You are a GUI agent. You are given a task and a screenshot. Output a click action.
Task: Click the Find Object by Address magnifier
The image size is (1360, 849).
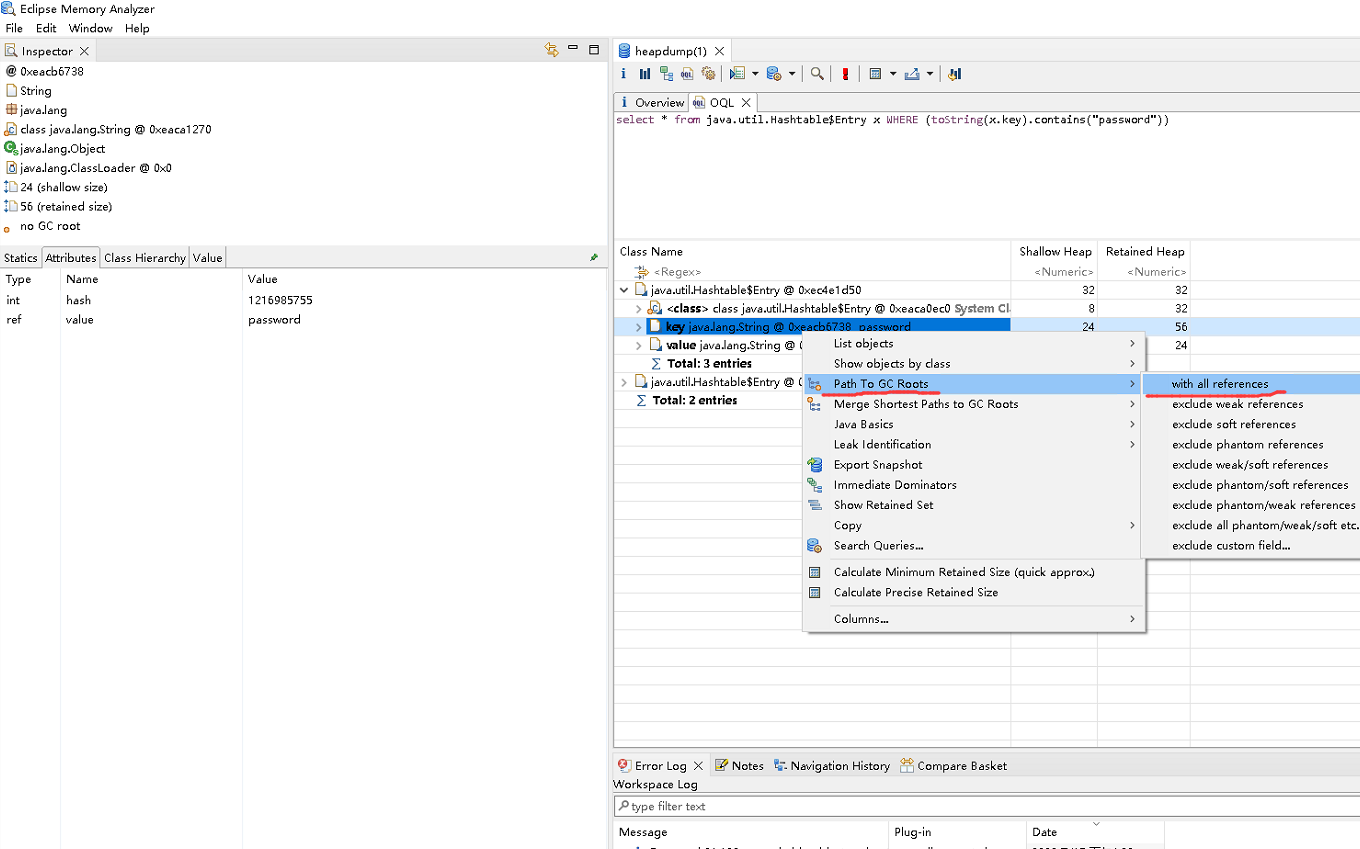(817, 73)
